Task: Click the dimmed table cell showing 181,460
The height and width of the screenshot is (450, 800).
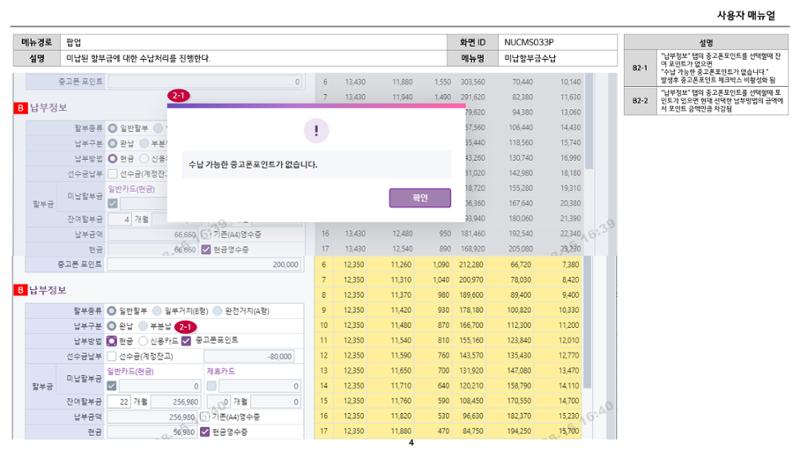Action: pos(472,234)
